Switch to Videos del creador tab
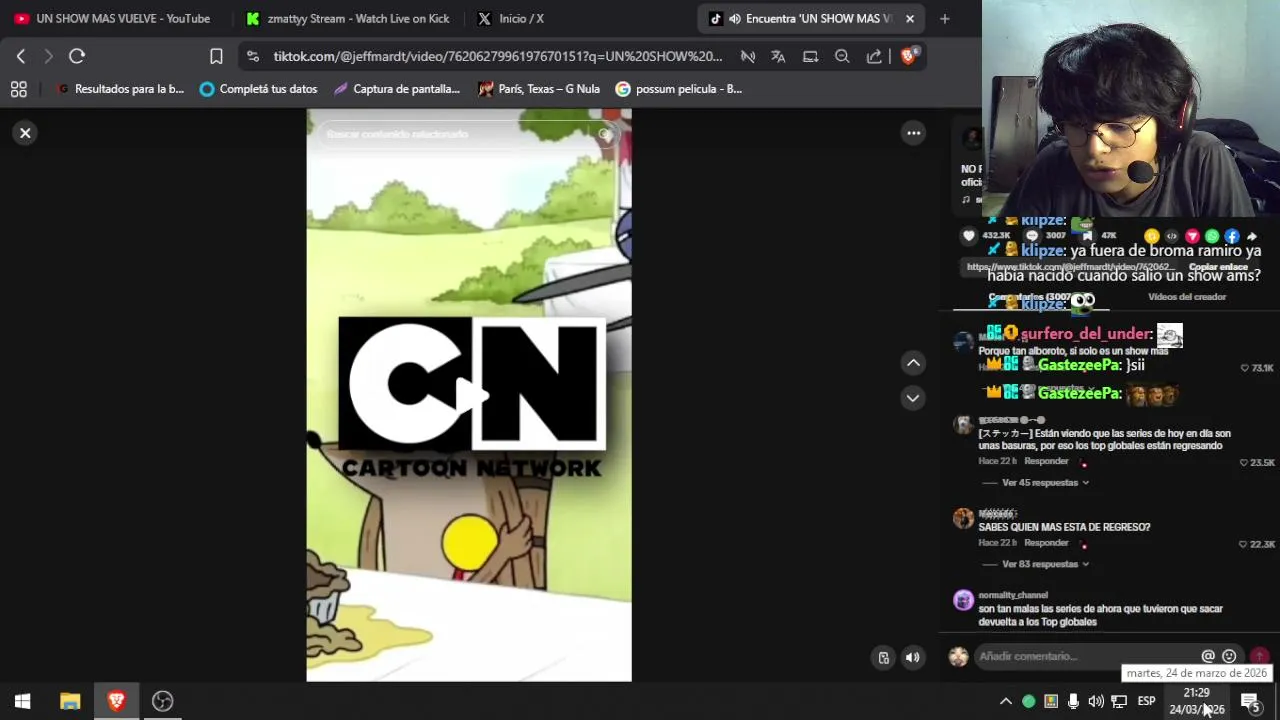The width and height of the screenshot is (1280, 720). pyautogui.click(x=1187, y=297)
